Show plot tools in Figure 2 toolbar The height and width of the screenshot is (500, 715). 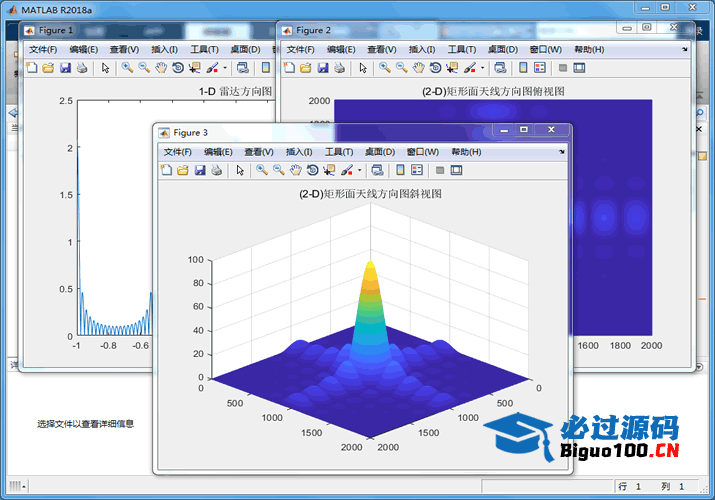tap(579, 68)
